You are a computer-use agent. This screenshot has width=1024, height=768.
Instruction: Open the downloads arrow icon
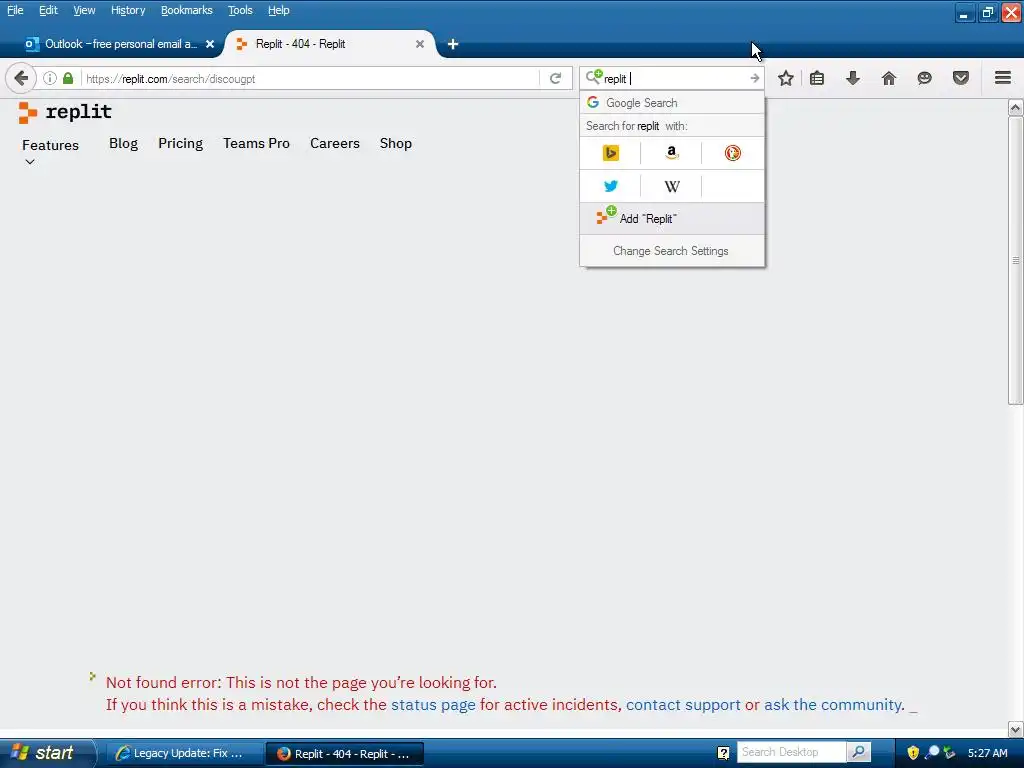pos(853,78)
